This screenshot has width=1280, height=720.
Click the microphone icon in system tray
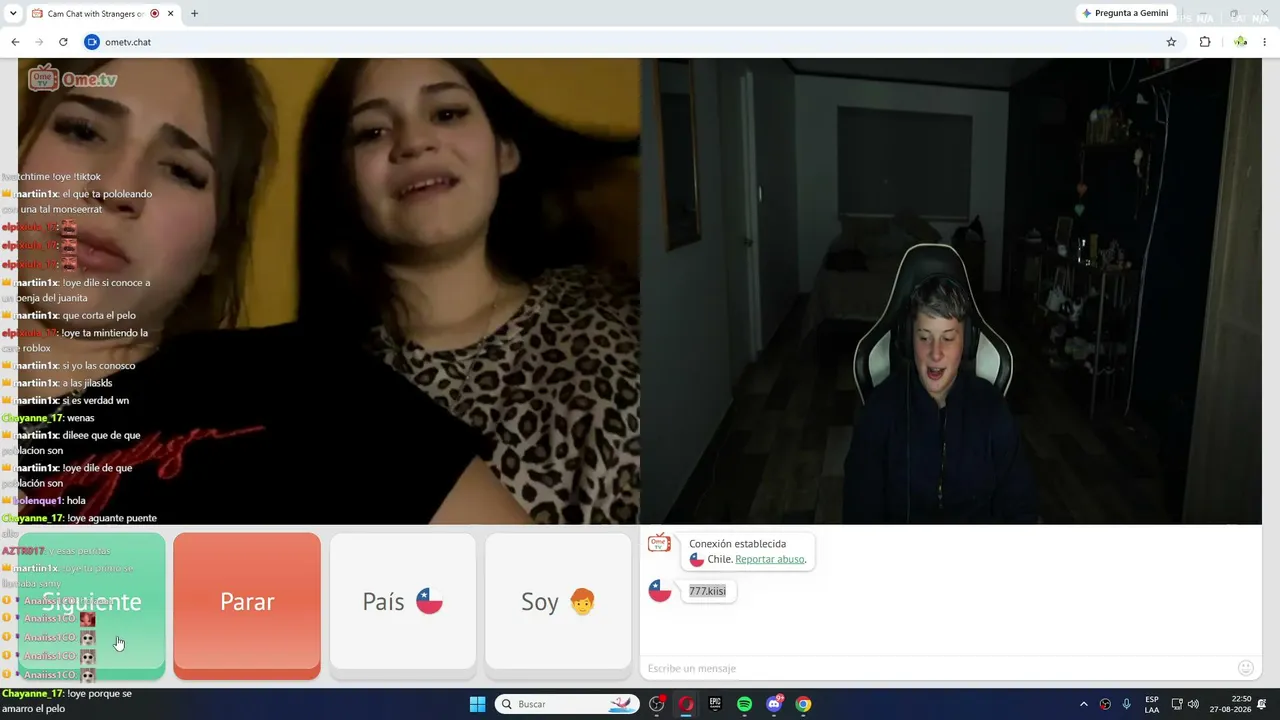coord(1126,704)
